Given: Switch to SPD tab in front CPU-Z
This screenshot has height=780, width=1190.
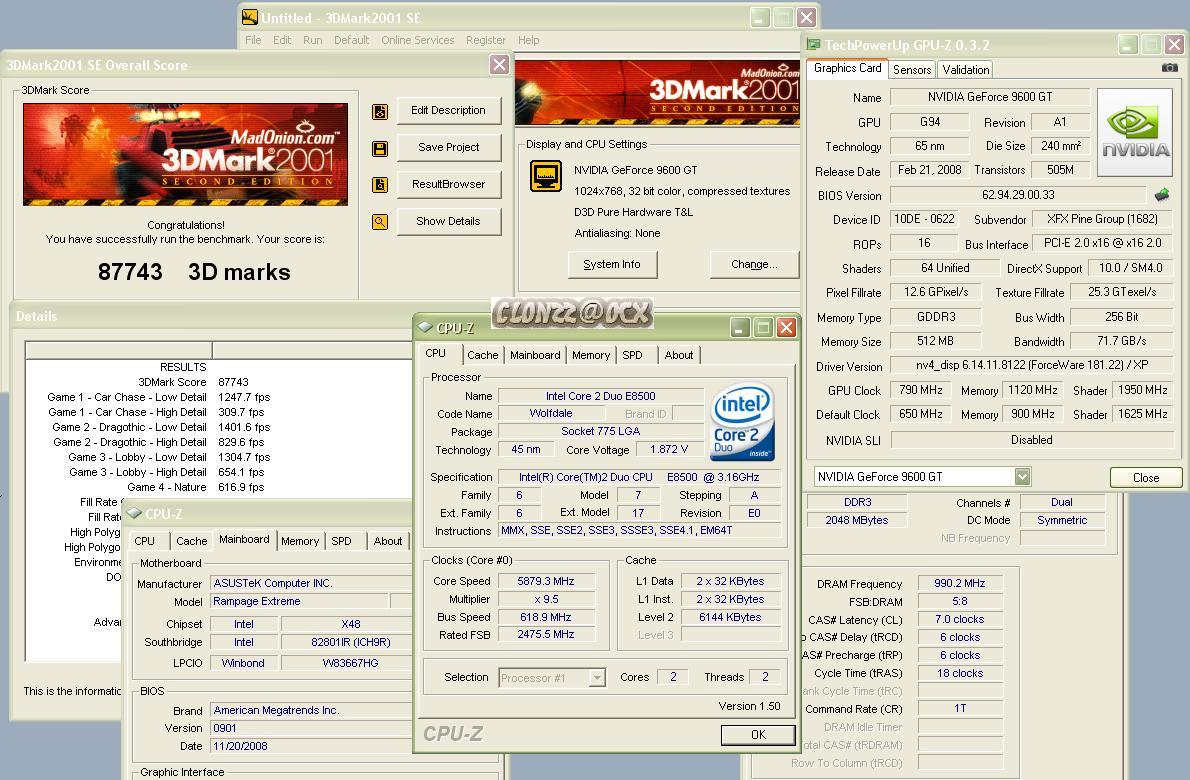Looking at the screenshot, I should coord(632,355).
